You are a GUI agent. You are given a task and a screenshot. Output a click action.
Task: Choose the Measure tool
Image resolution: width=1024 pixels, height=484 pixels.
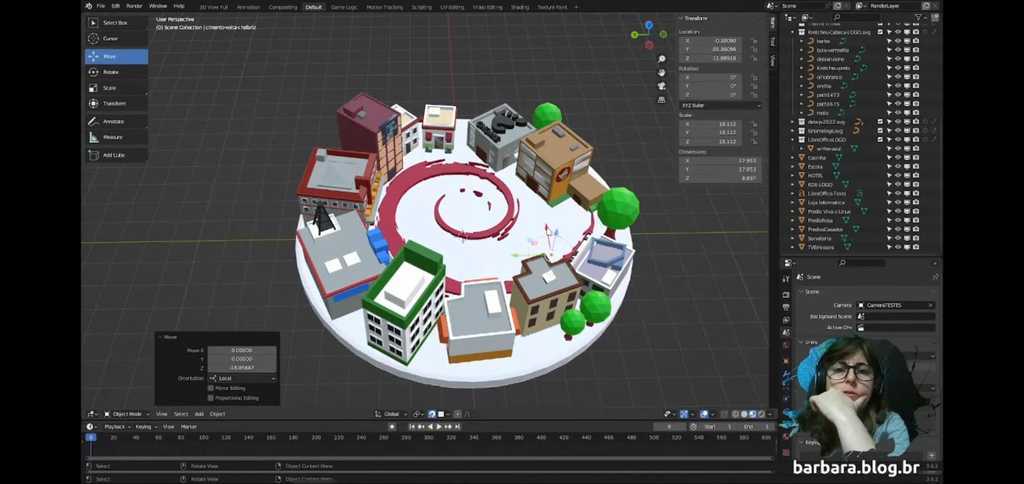[x=116, y=137]
